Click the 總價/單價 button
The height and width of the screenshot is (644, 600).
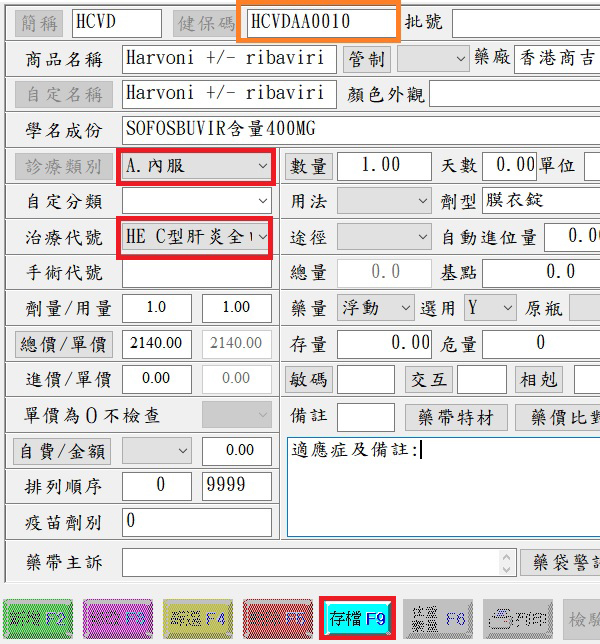tap(65, 344)
